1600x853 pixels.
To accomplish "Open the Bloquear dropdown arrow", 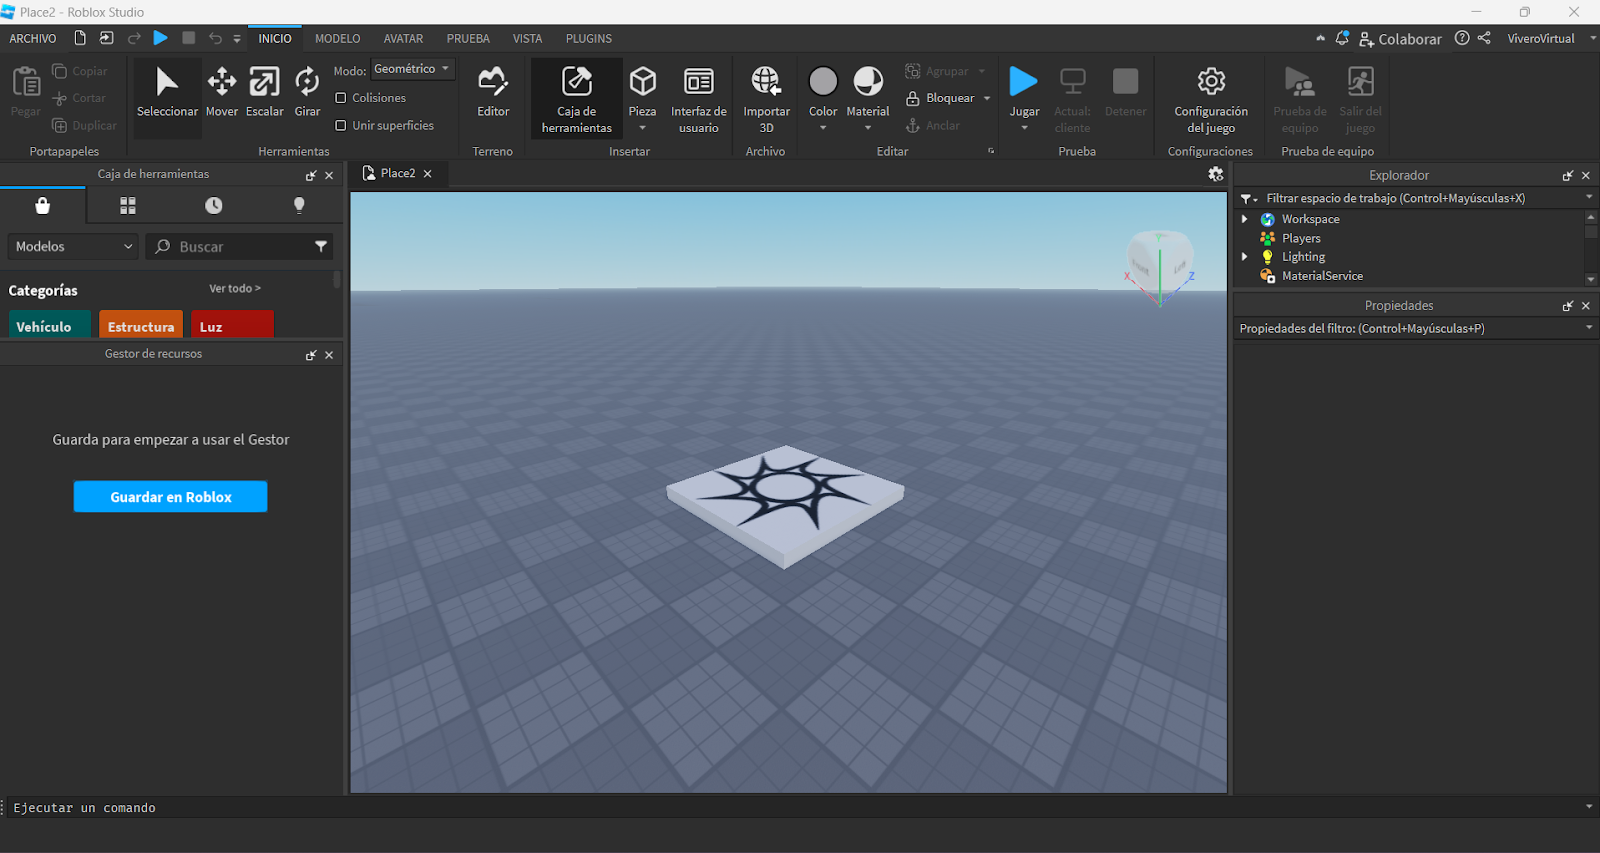I will tap(987, 98).
